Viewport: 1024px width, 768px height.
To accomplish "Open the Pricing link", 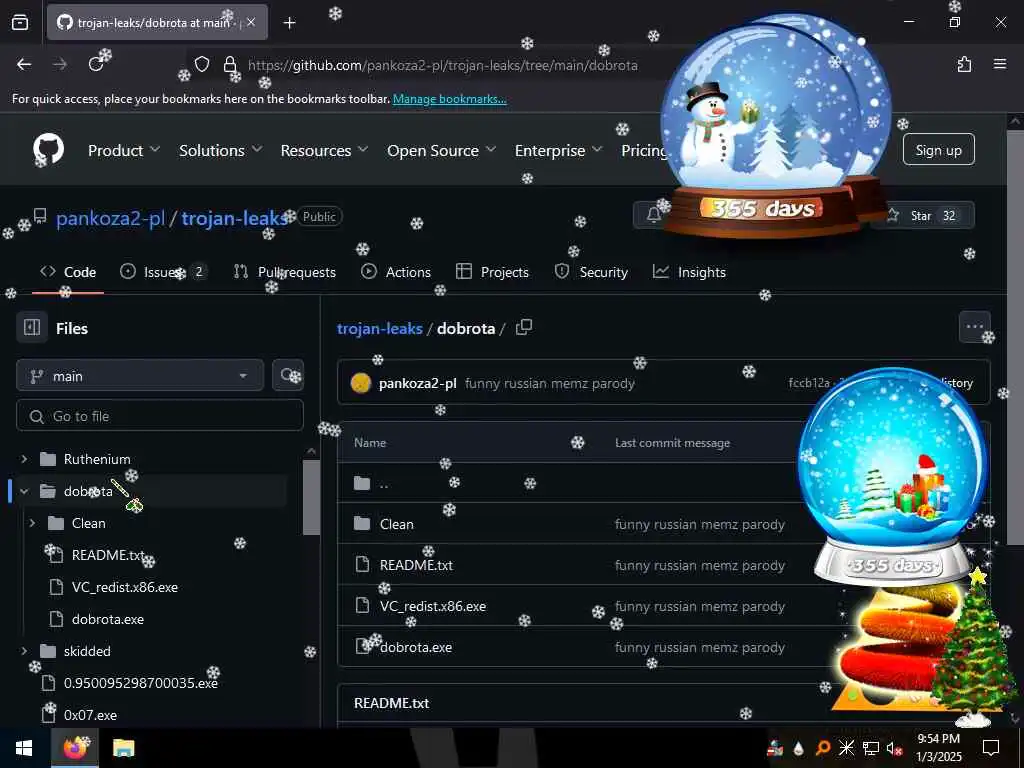I will tap(643, 150).
